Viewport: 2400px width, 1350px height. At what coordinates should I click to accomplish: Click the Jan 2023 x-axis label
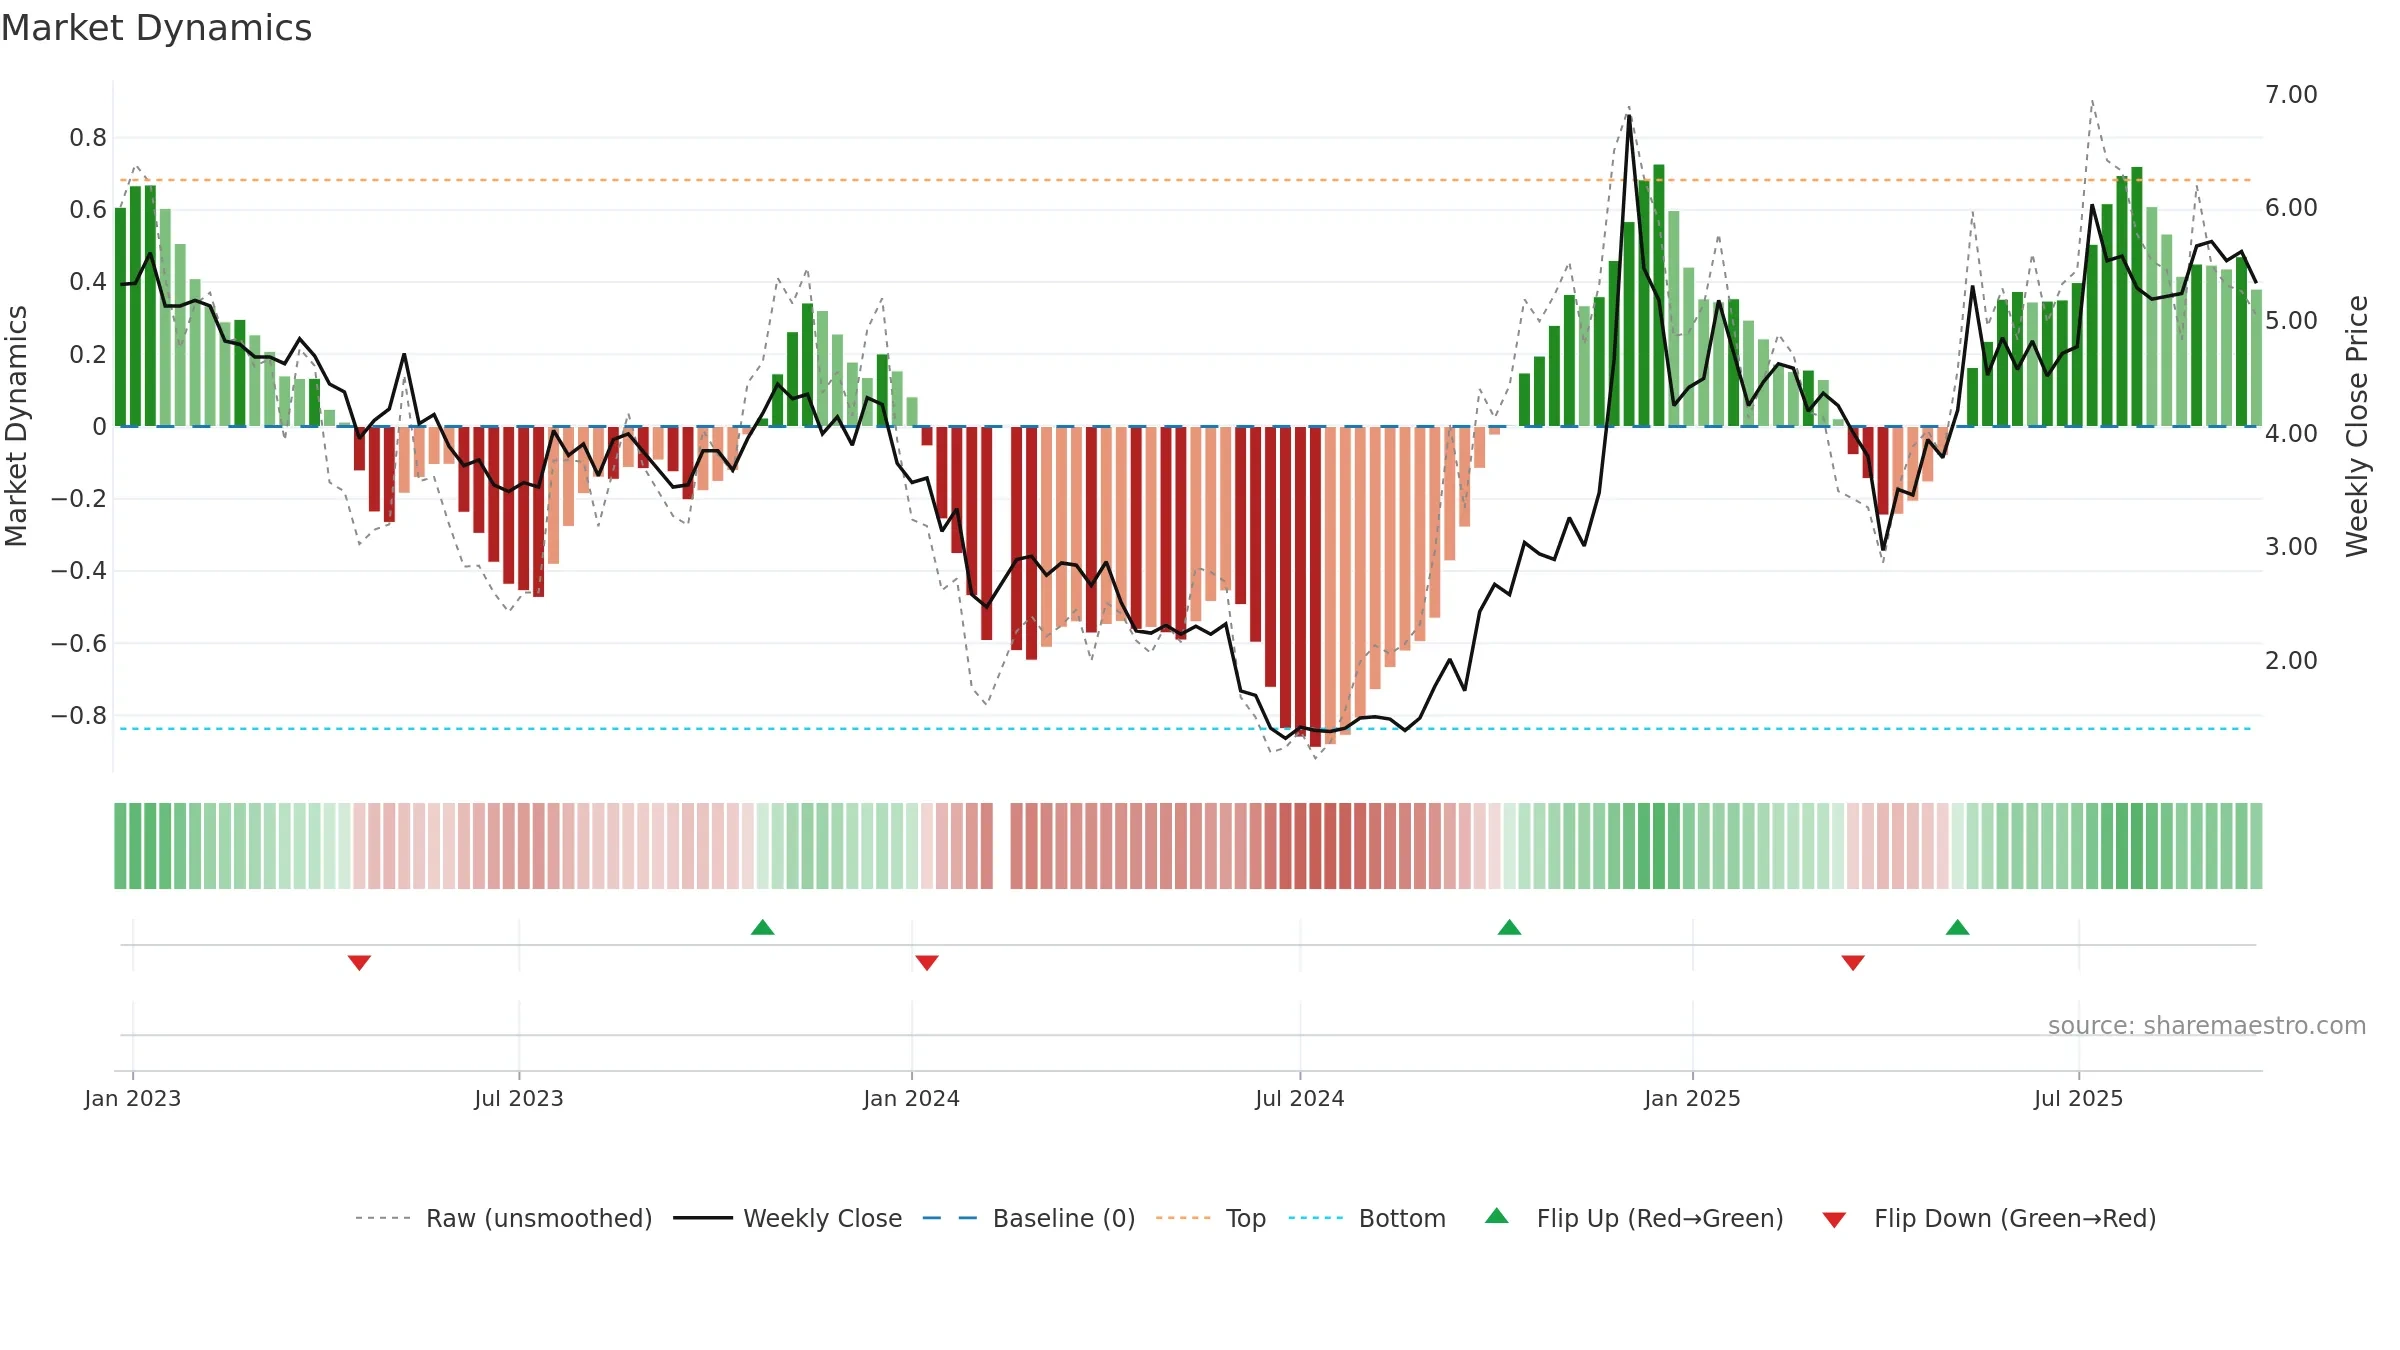(x=133, y=1099)
